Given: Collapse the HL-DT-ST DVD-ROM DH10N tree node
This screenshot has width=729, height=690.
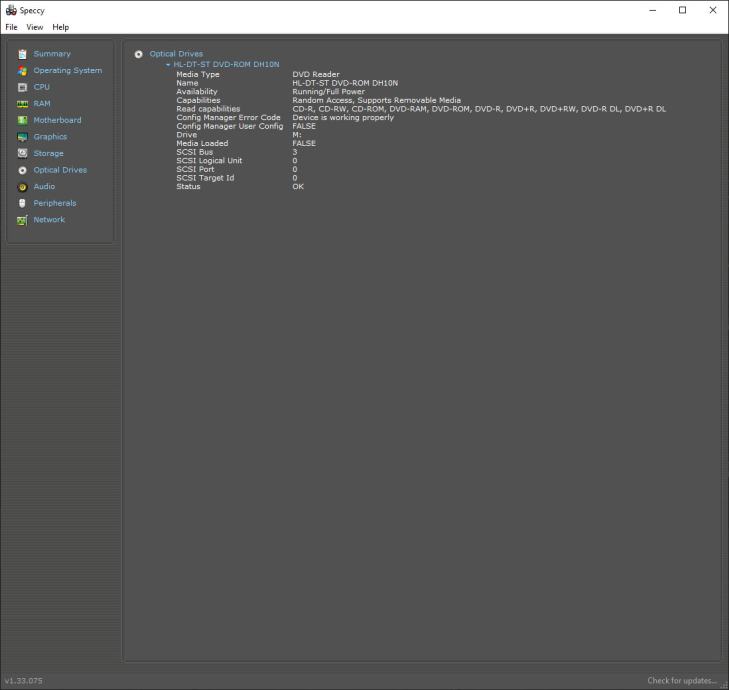Looking at the screenshot, I should pos(168,64).
